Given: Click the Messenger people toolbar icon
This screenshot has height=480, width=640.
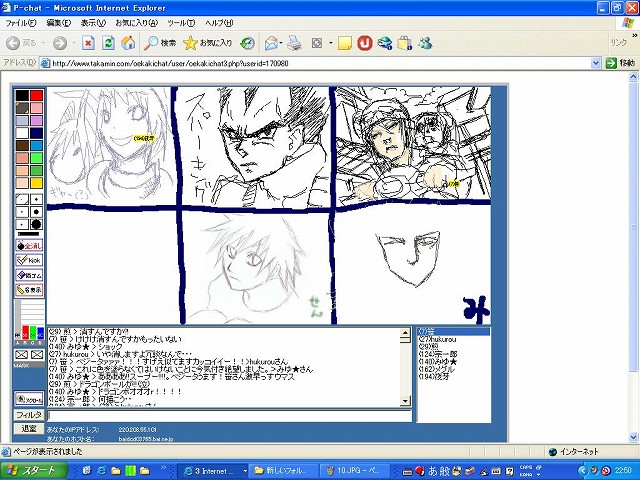Looking at the screenshot, I should (x=425, y=43).
